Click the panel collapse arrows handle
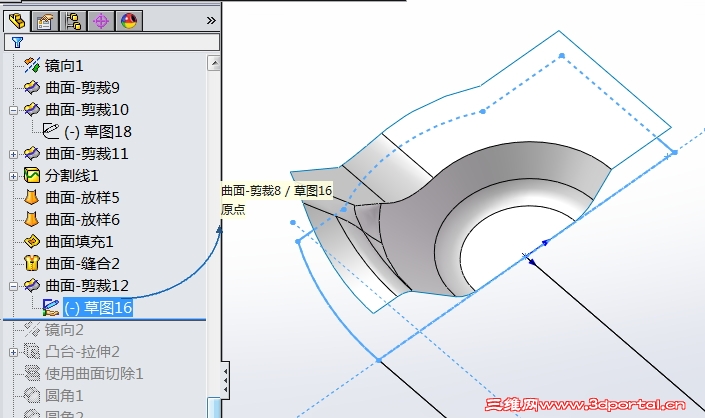Image resolution: width=705 pixels, height=418 pixels. pyautogui.click(x=225, y=380)
